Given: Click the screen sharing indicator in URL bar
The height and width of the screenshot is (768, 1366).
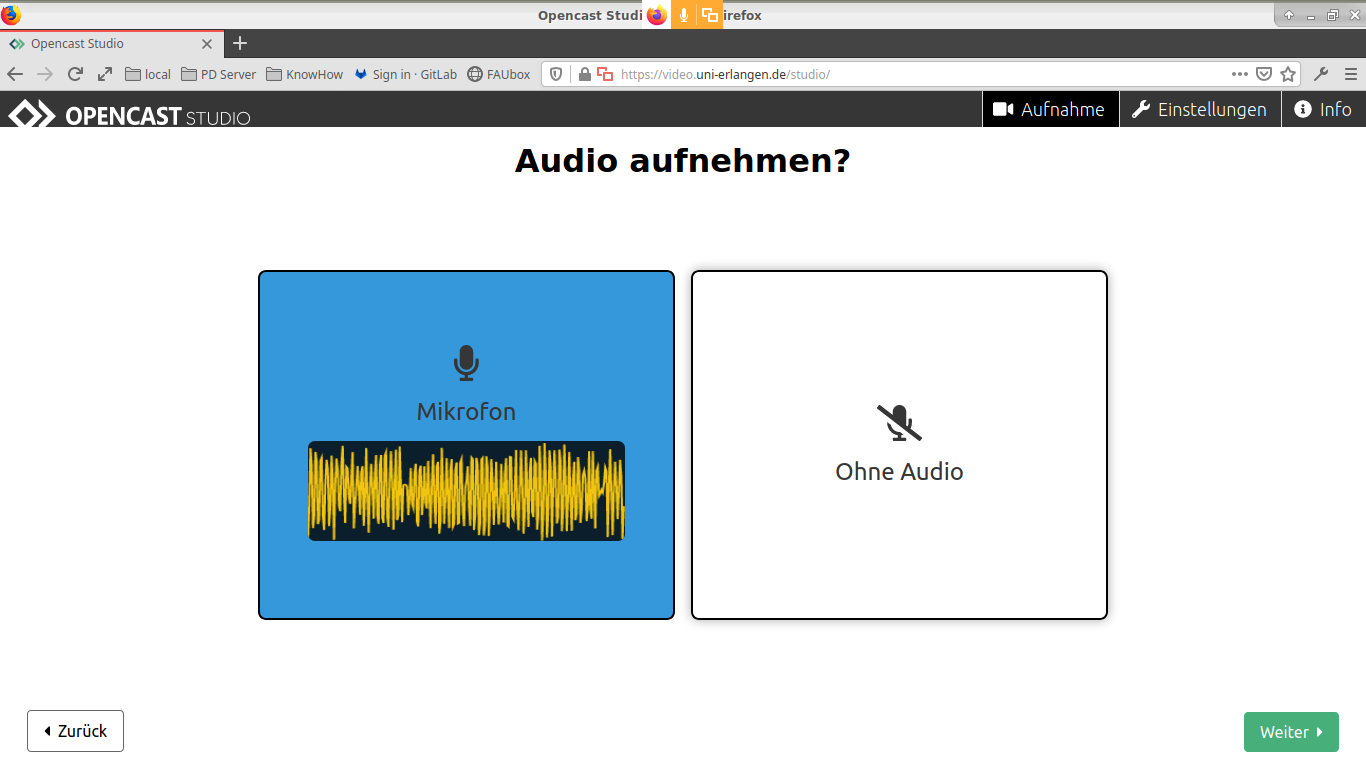Looking at the screenshot, I should [605, 74].
